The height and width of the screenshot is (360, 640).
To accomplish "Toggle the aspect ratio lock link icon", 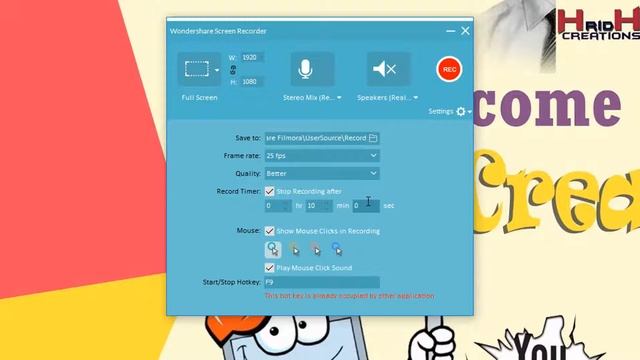I will click(233, 70).
